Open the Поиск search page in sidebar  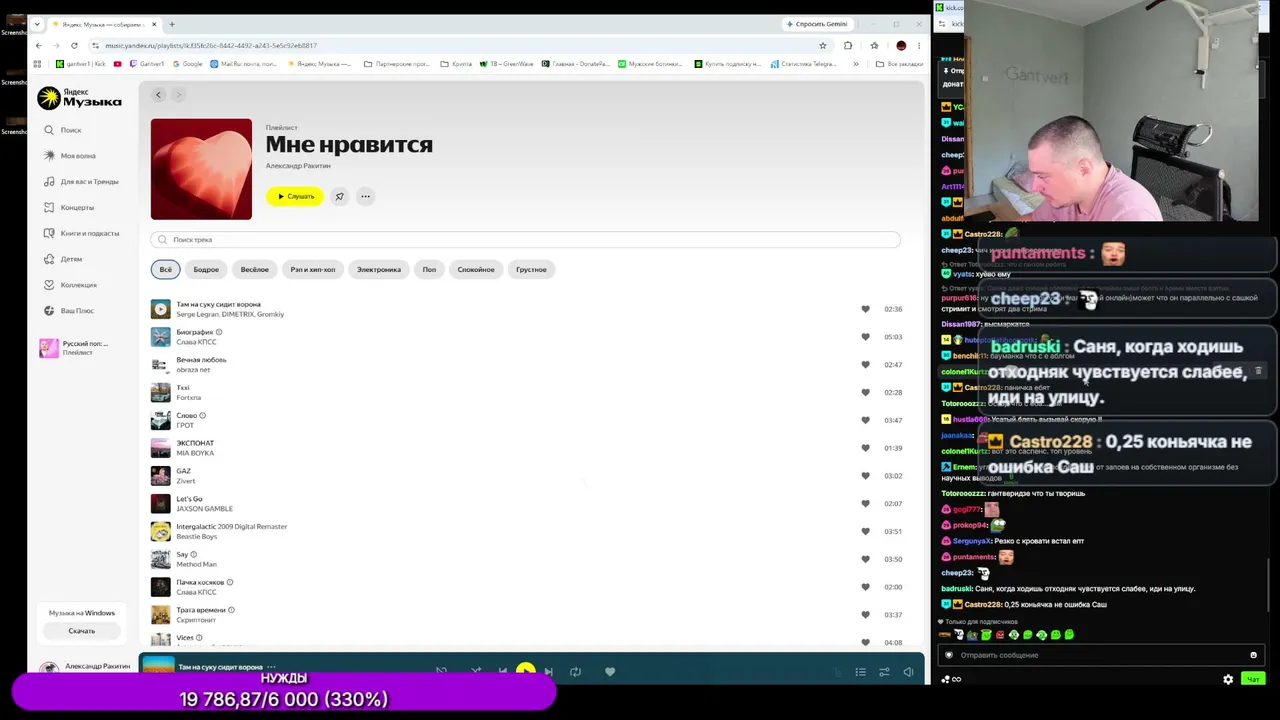point(62,130)
